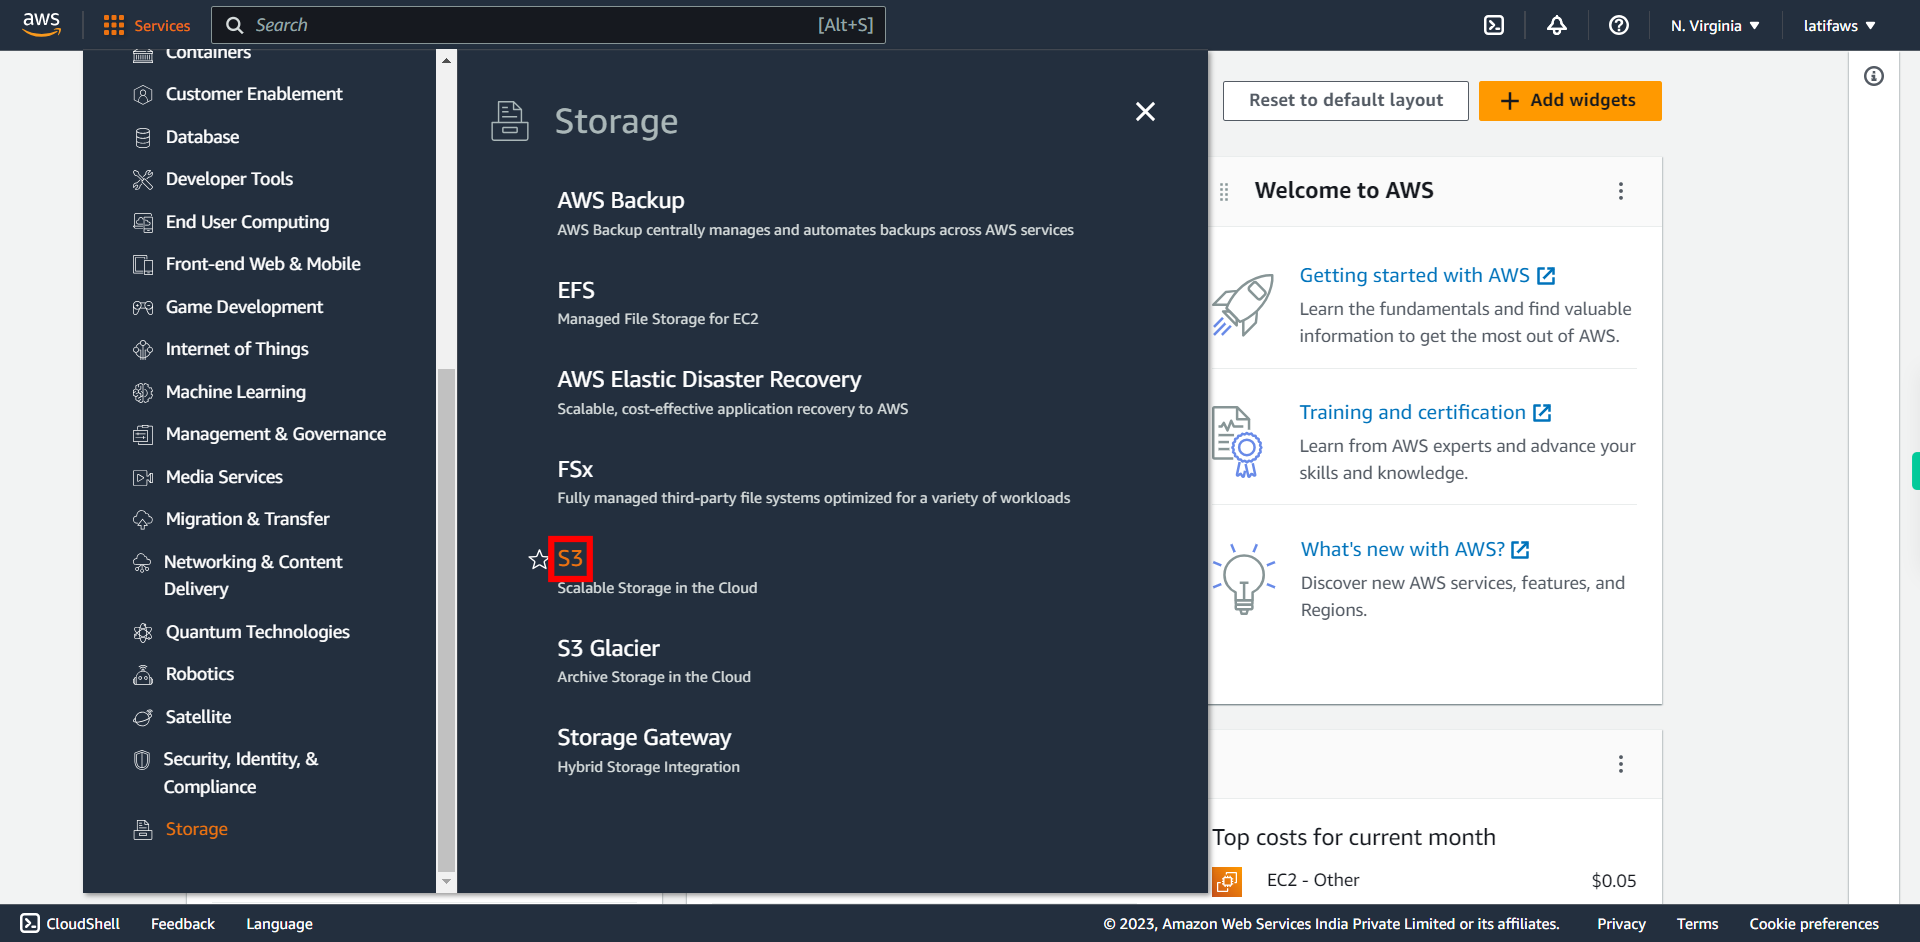Open What's new with AWS link
The image size is (1920, 942).
tap(1415, 549)
